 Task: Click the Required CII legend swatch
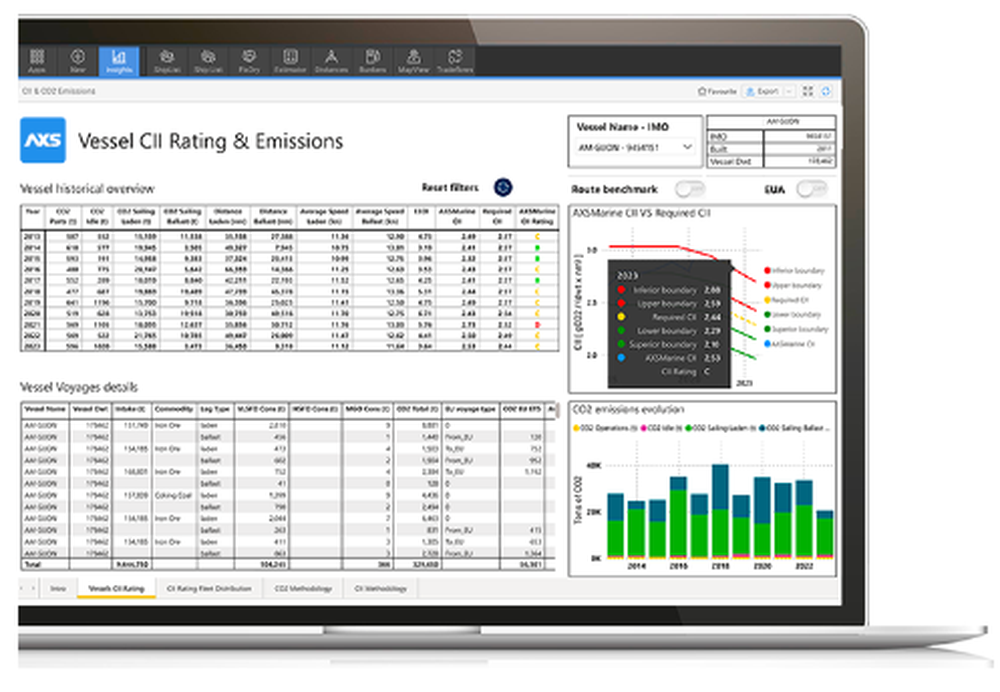point(767,300)
